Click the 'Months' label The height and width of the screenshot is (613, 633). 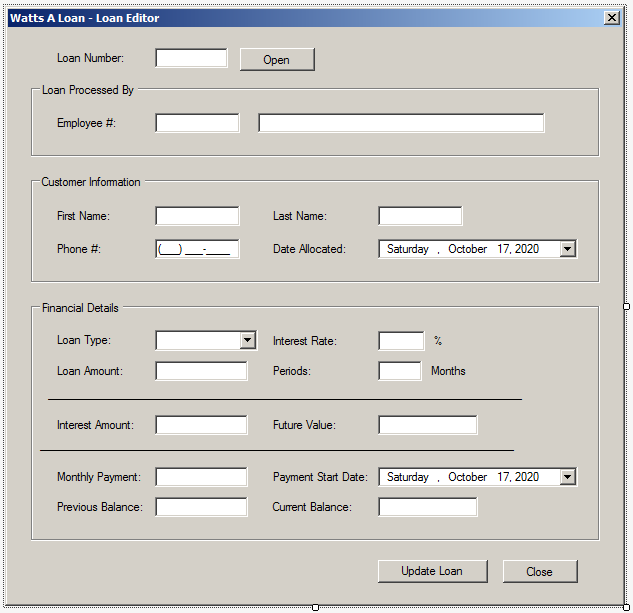pos(448,371)
